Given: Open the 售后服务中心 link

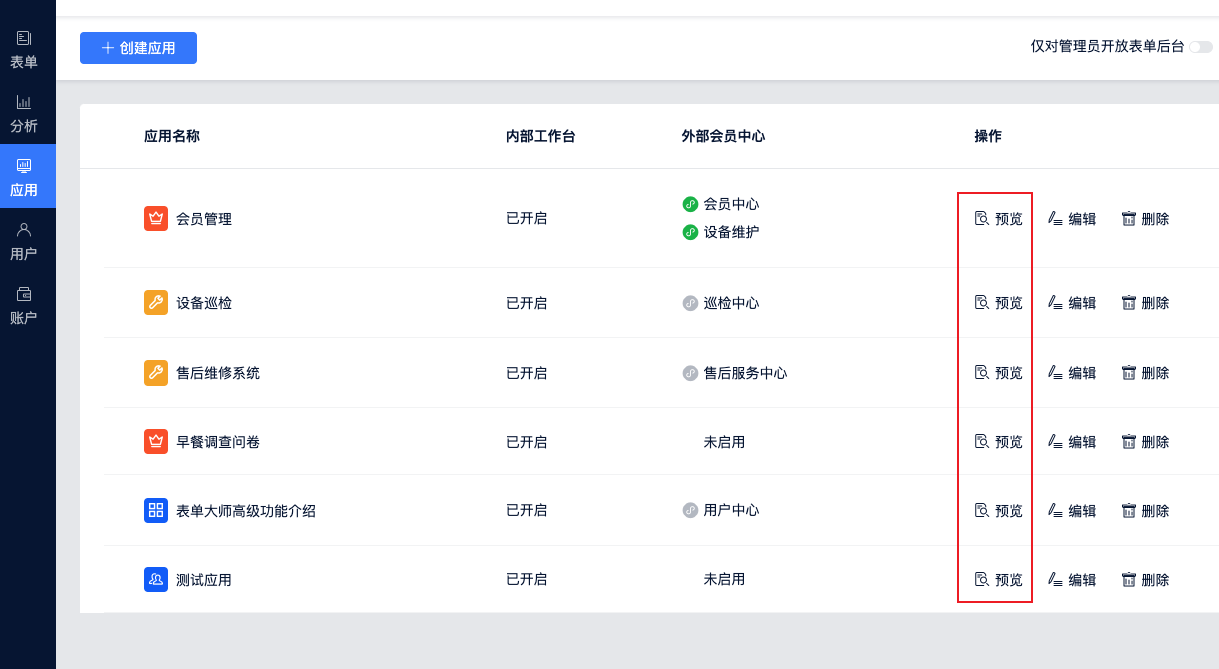Looking at the screenshot, I should tap(744, 373).
